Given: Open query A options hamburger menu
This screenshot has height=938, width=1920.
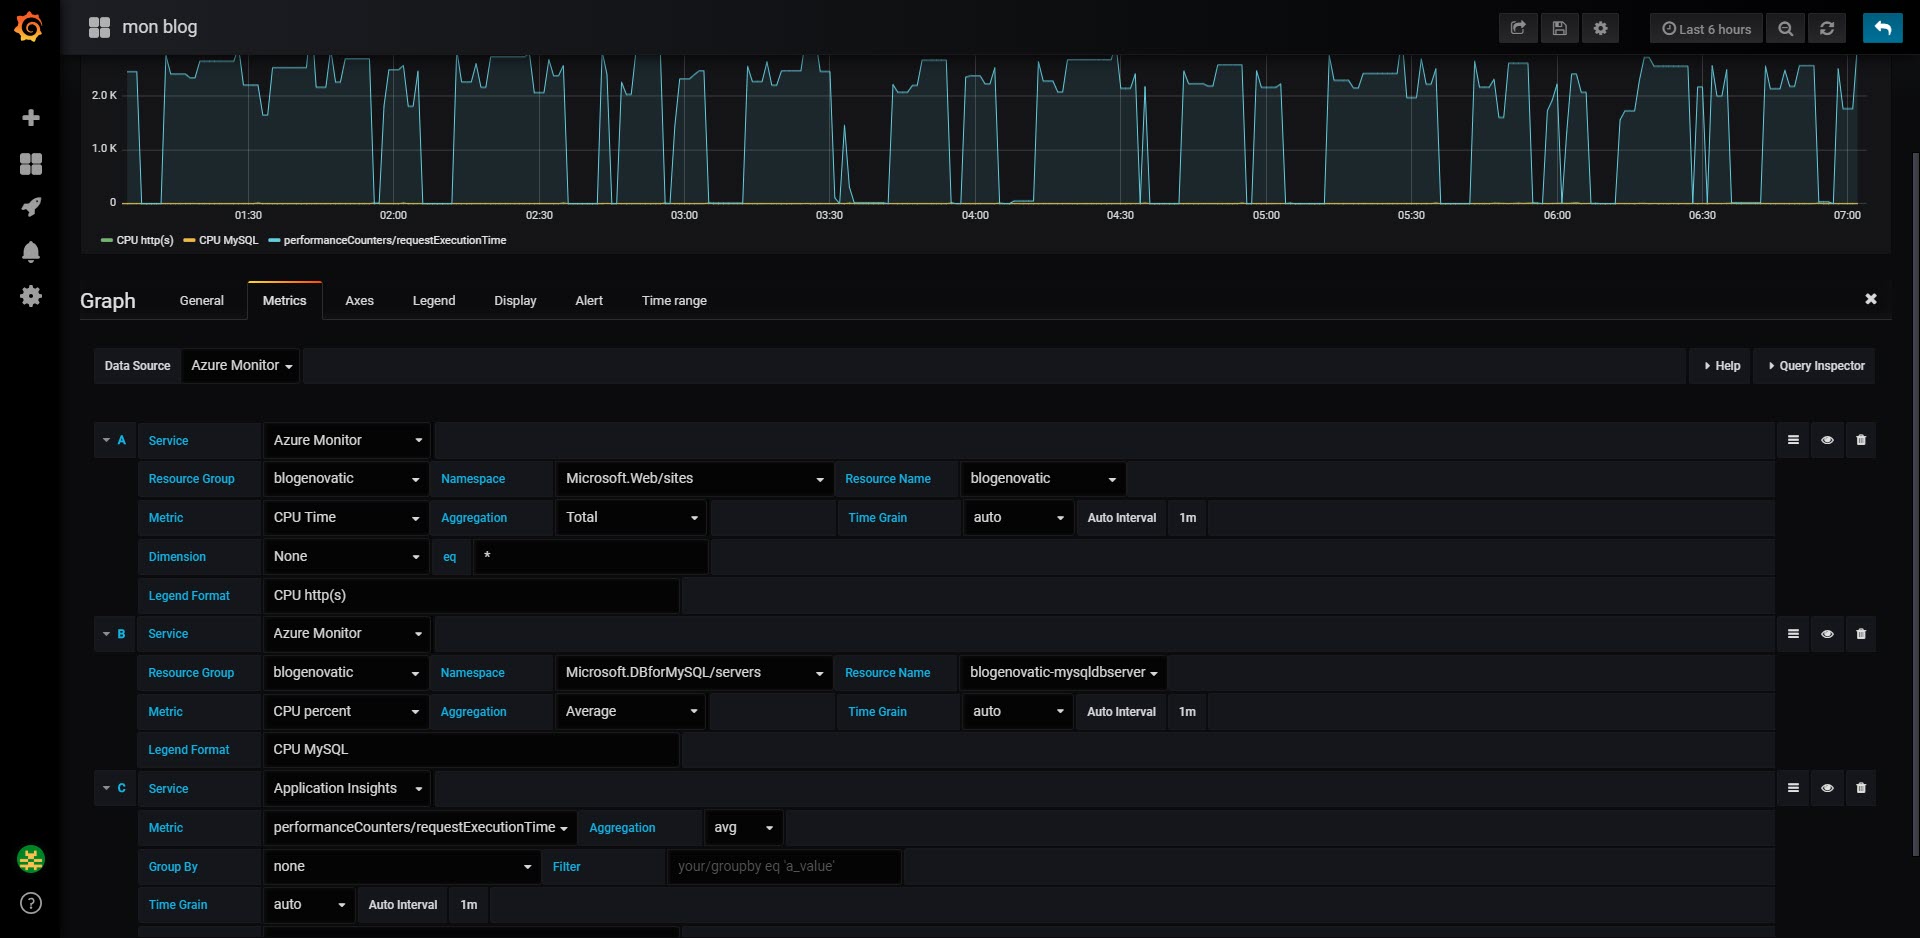Looking at the screenshot, I should pos(1793,440).
